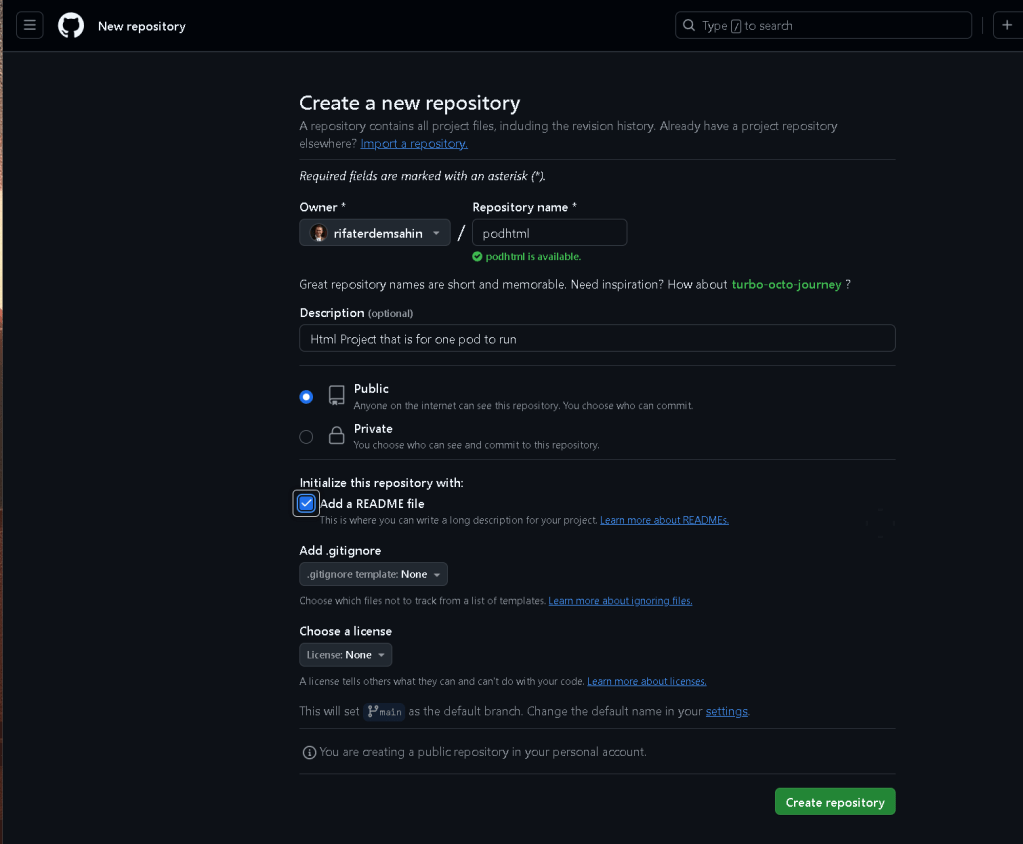Click the 'podhtml is available.' message
The width and height of the screenshot is (1023, 844).
click(533, 256)
